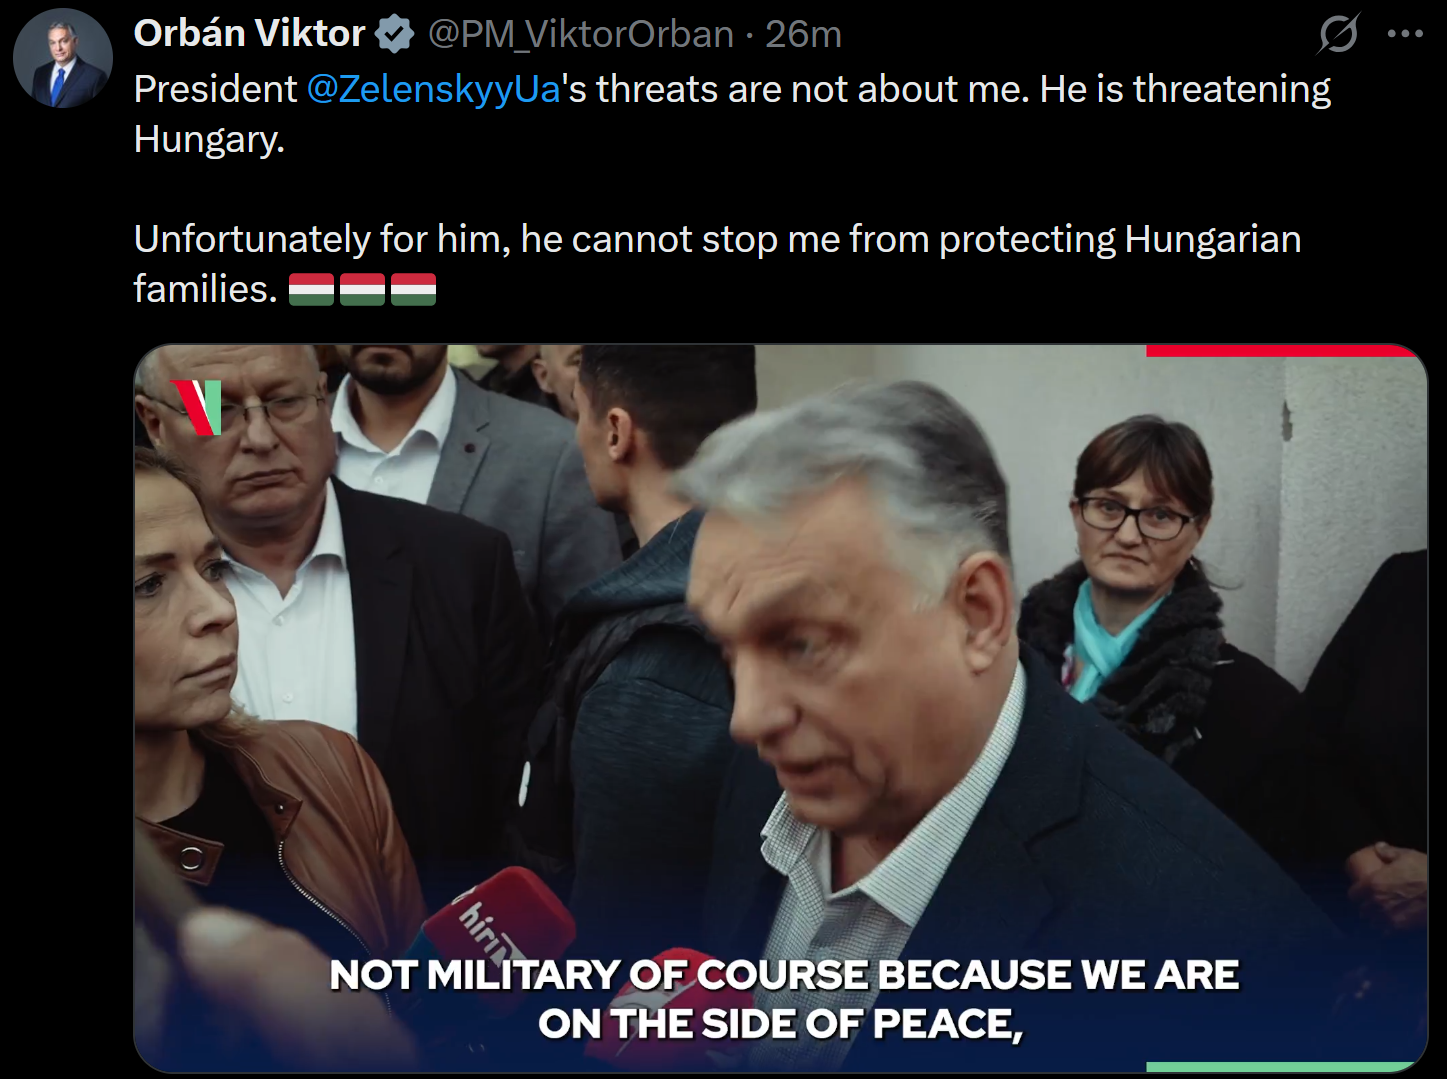Click the green bar below the video
The image size is (1447, 1079).
click(x=1280, y=1067)
